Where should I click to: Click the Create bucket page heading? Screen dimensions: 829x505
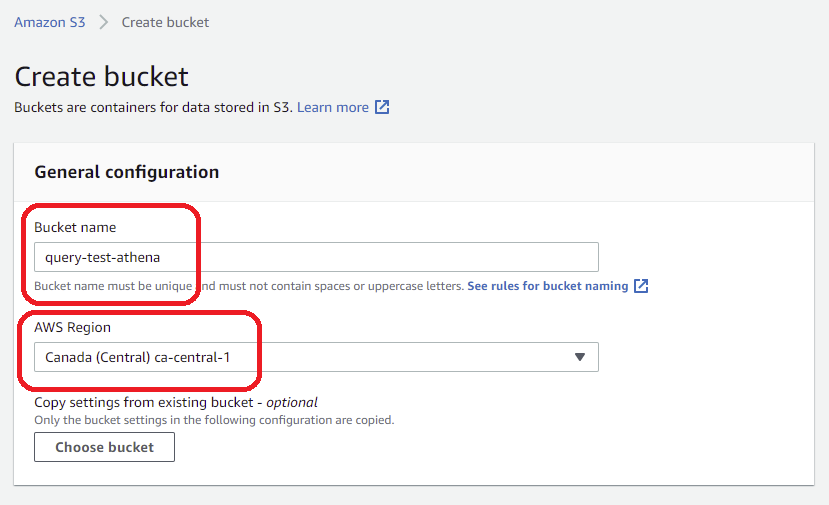pyautogui.click(x=101, y=76)
